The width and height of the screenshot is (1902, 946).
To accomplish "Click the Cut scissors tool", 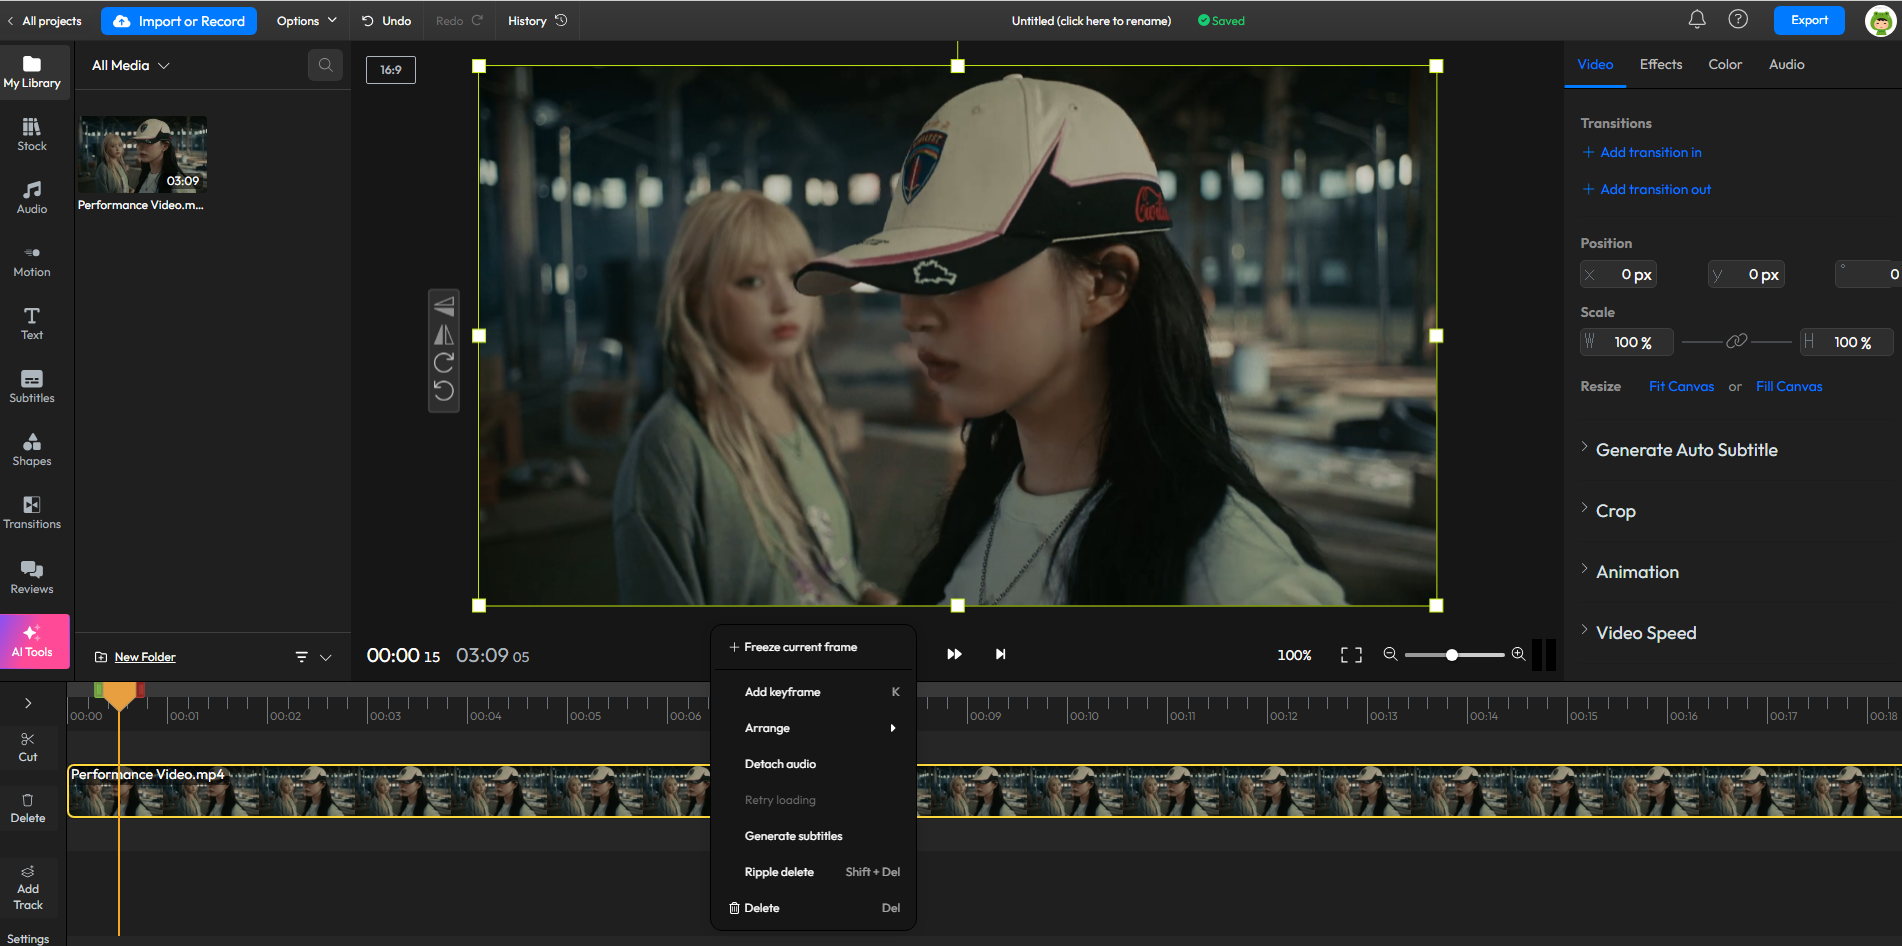I will (x=28, y=746).
